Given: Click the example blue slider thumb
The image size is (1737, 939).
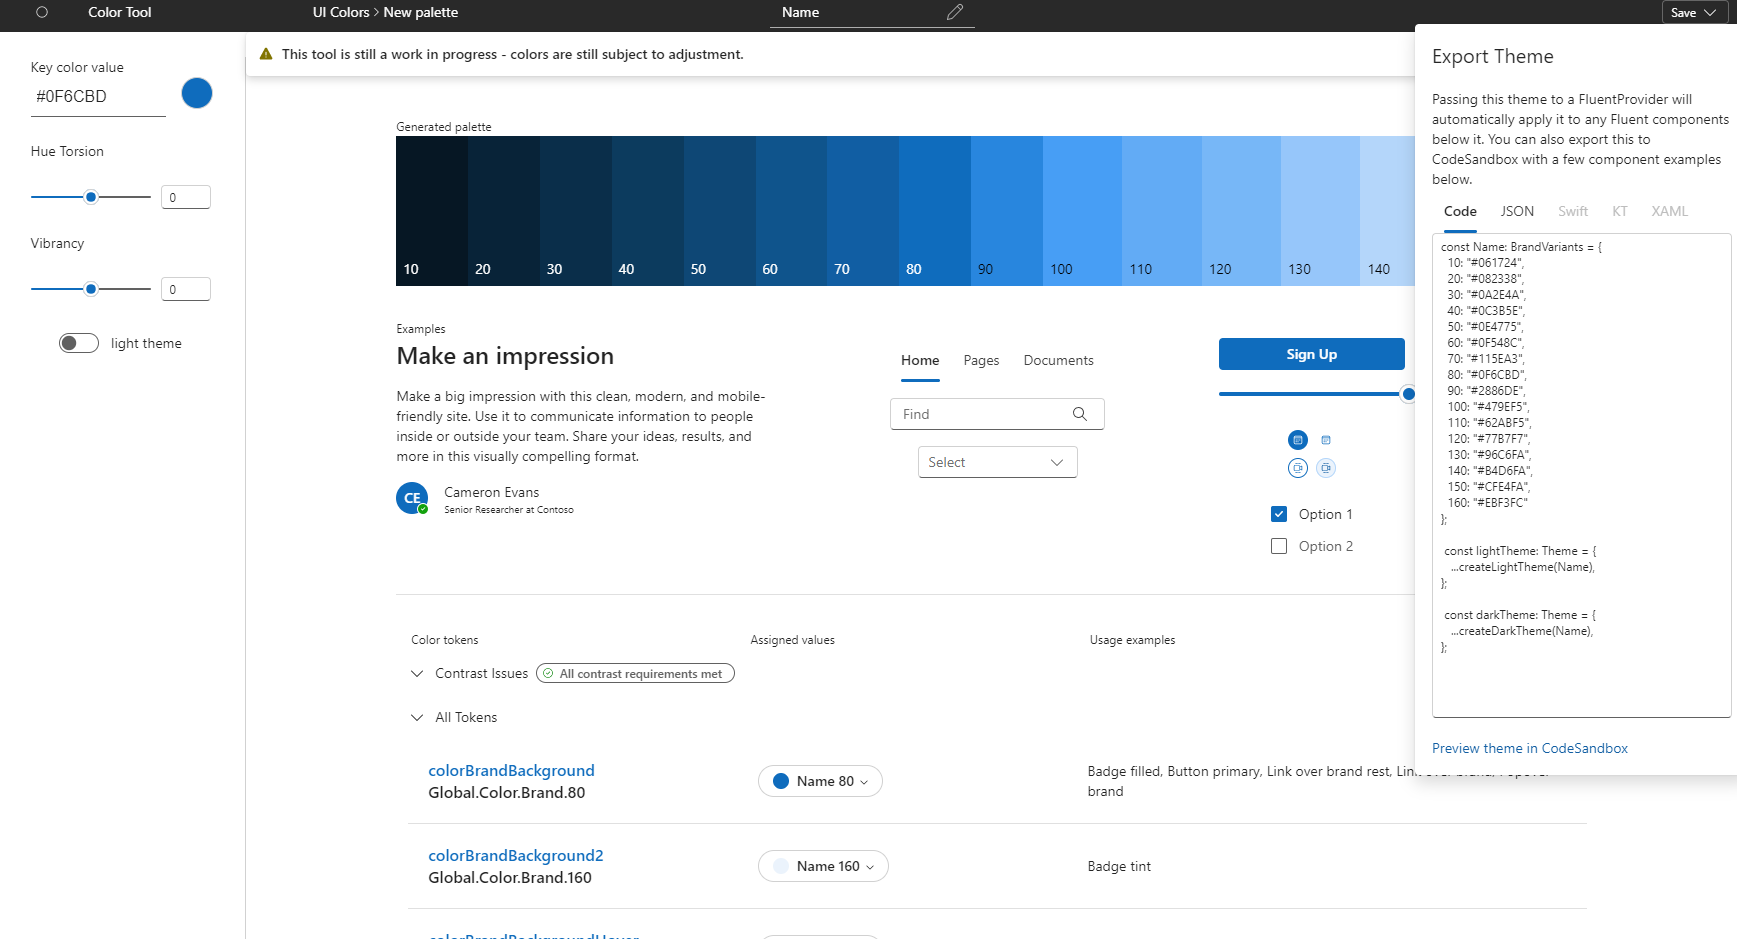Looking at the screenshot, I should coord(1408,394).
